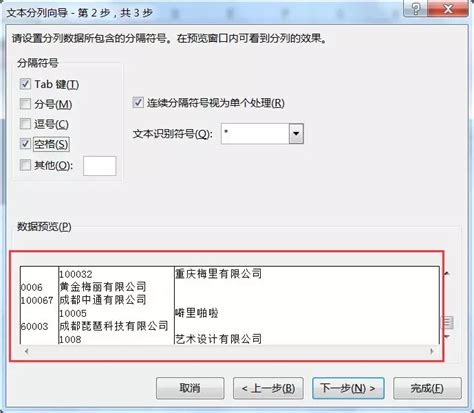Enable the 逗号 delimiter checkbox
The image size is (474, 413).
pyautogui.click(x=25, y=124)
